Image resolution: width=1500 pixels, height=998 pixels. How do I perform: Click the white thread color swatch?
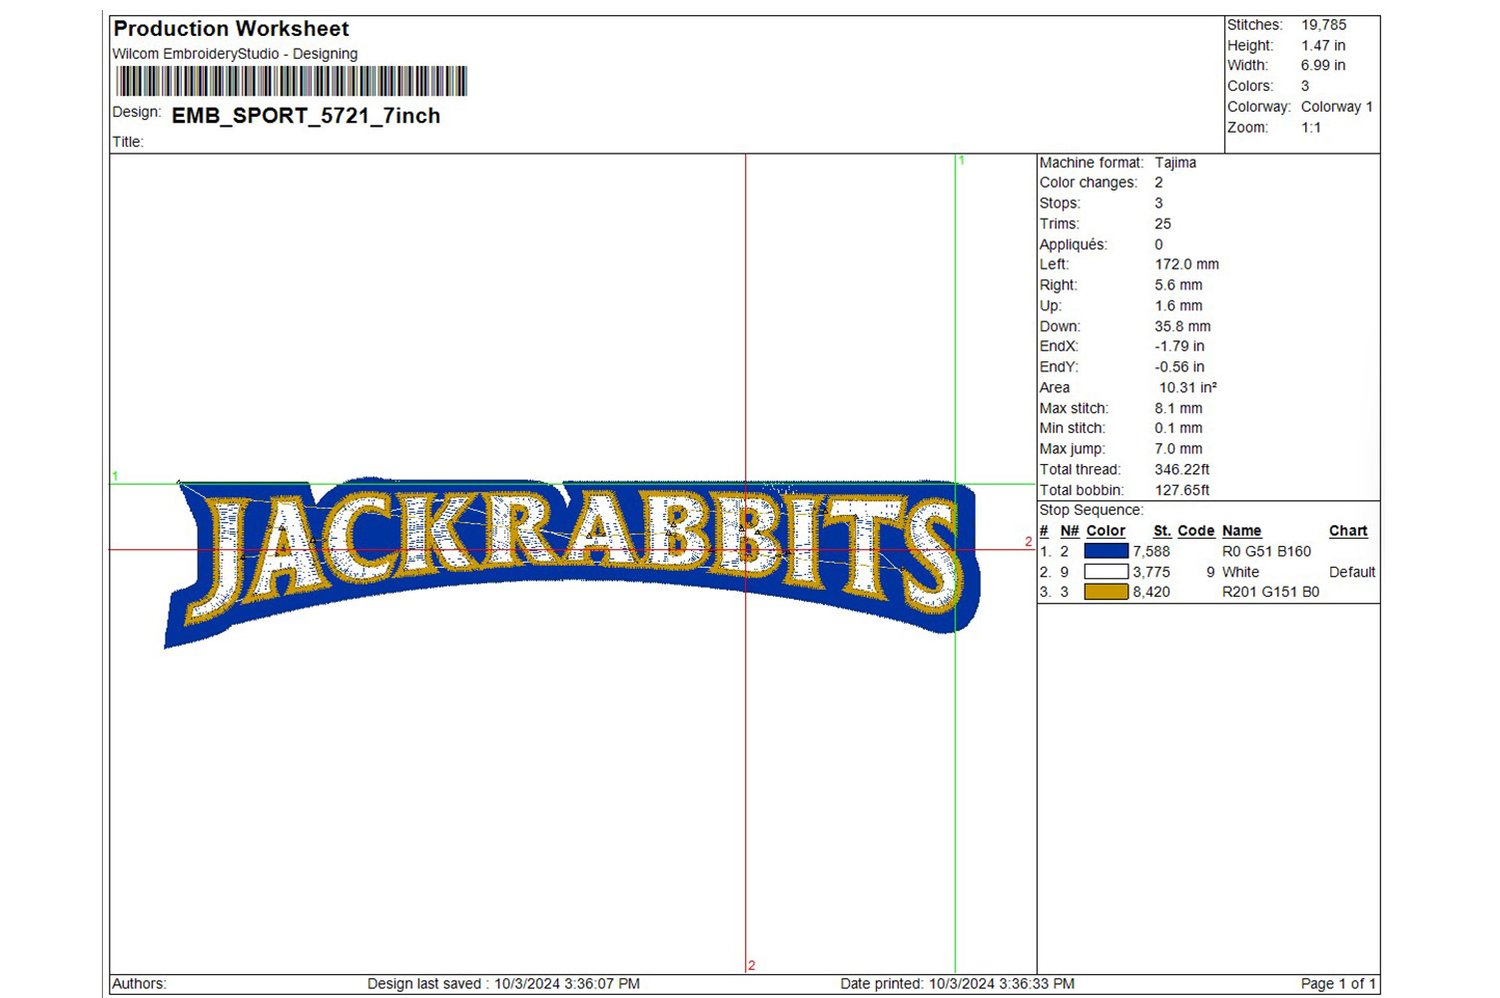click(1106, 572)
